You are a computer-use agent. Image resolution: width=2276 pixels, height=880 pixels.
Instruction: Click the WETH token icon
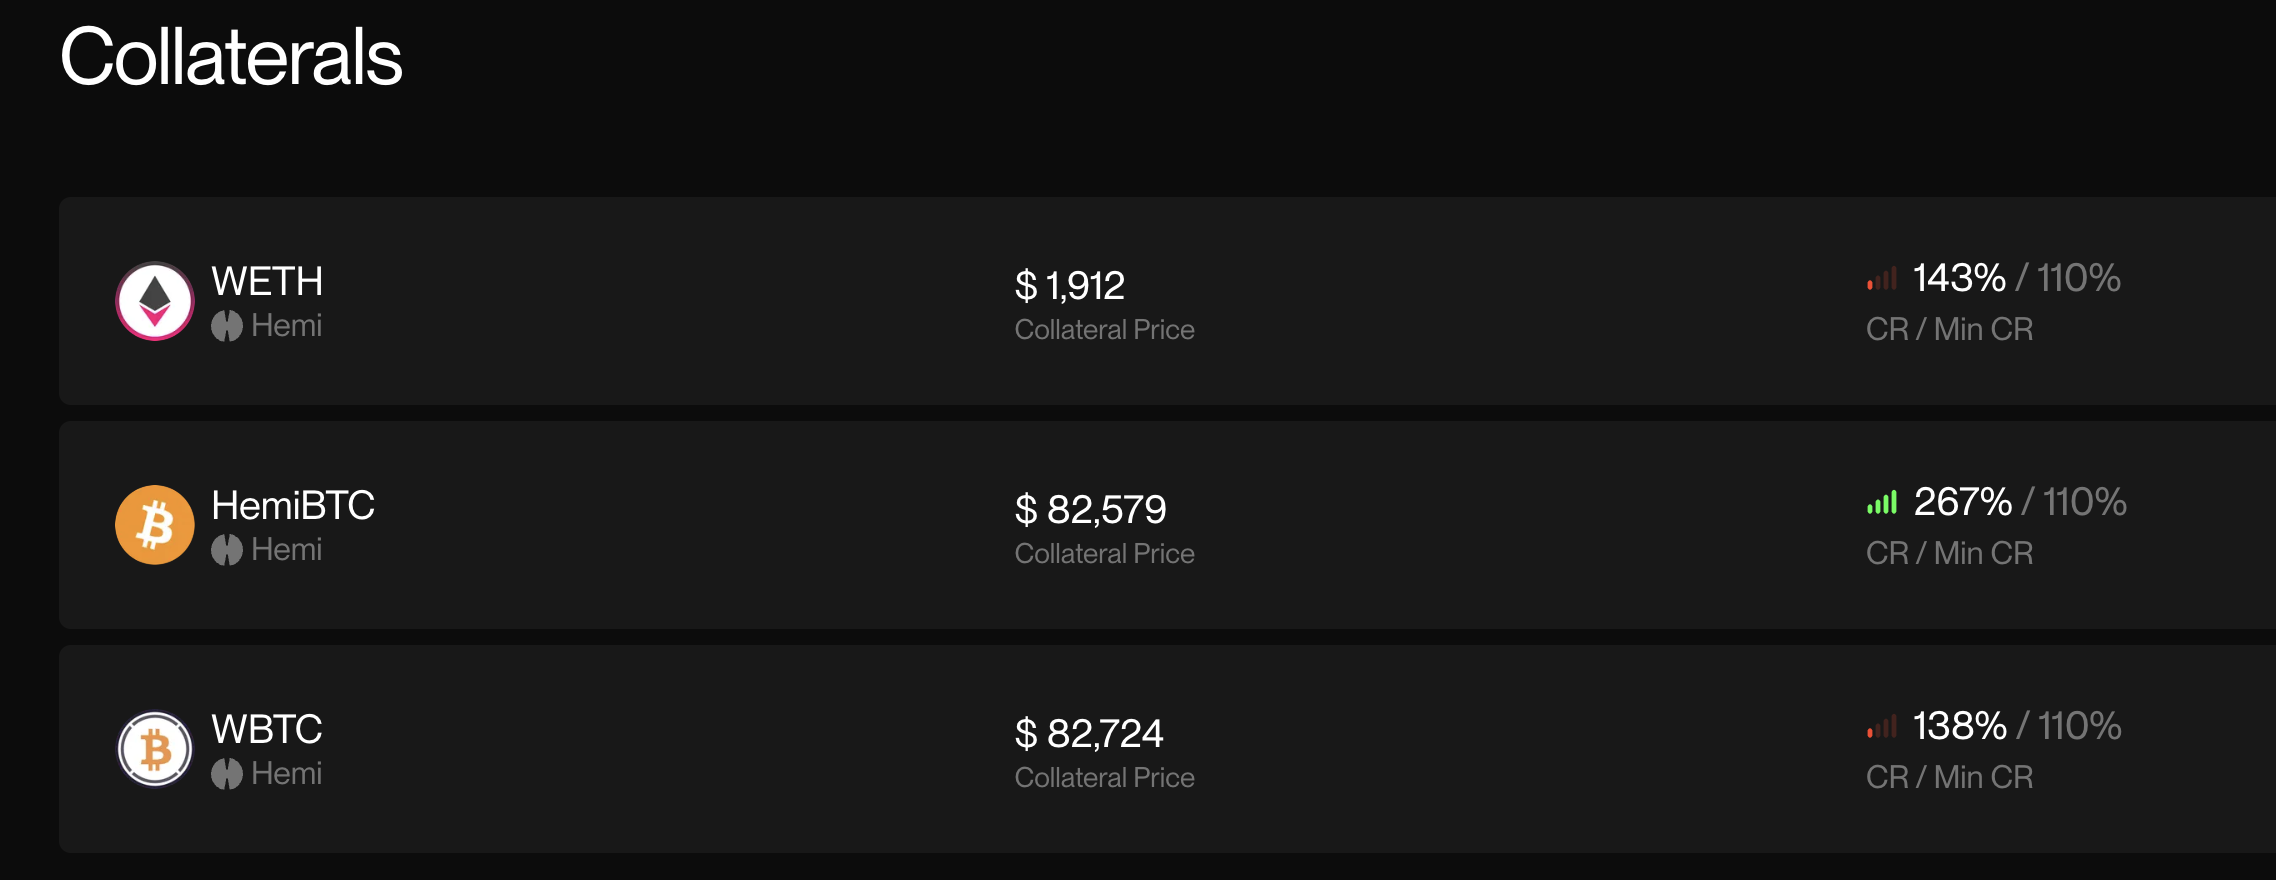(155, 301)
